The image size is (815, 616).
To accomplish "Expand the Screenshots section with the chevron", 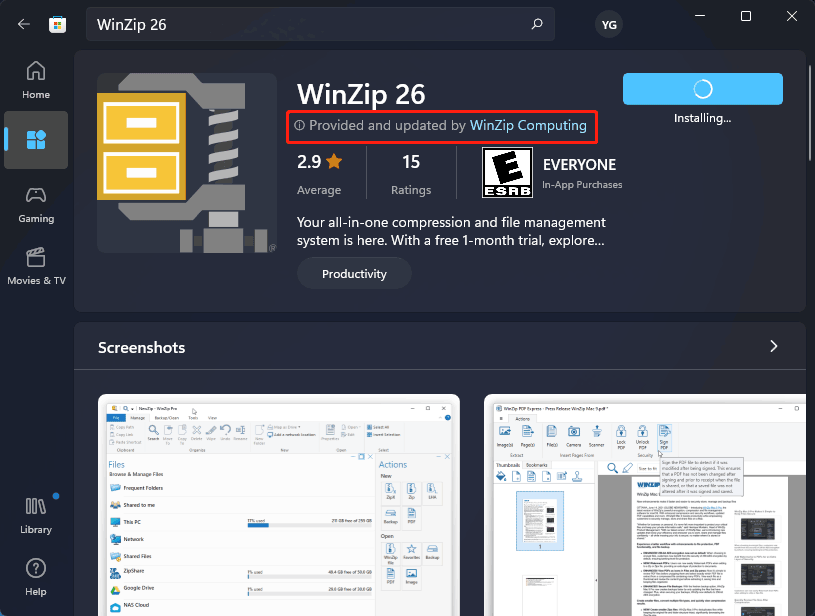I will point(773,346).
